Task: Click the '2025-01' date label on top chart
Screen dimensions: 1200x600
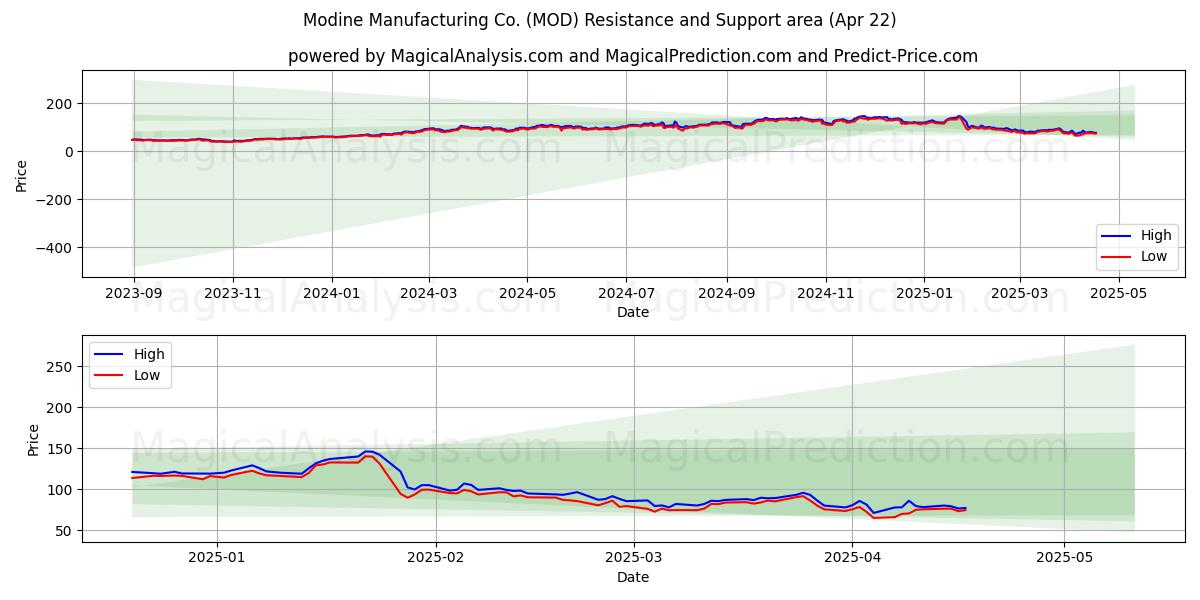Action: [x=923, y=295]
